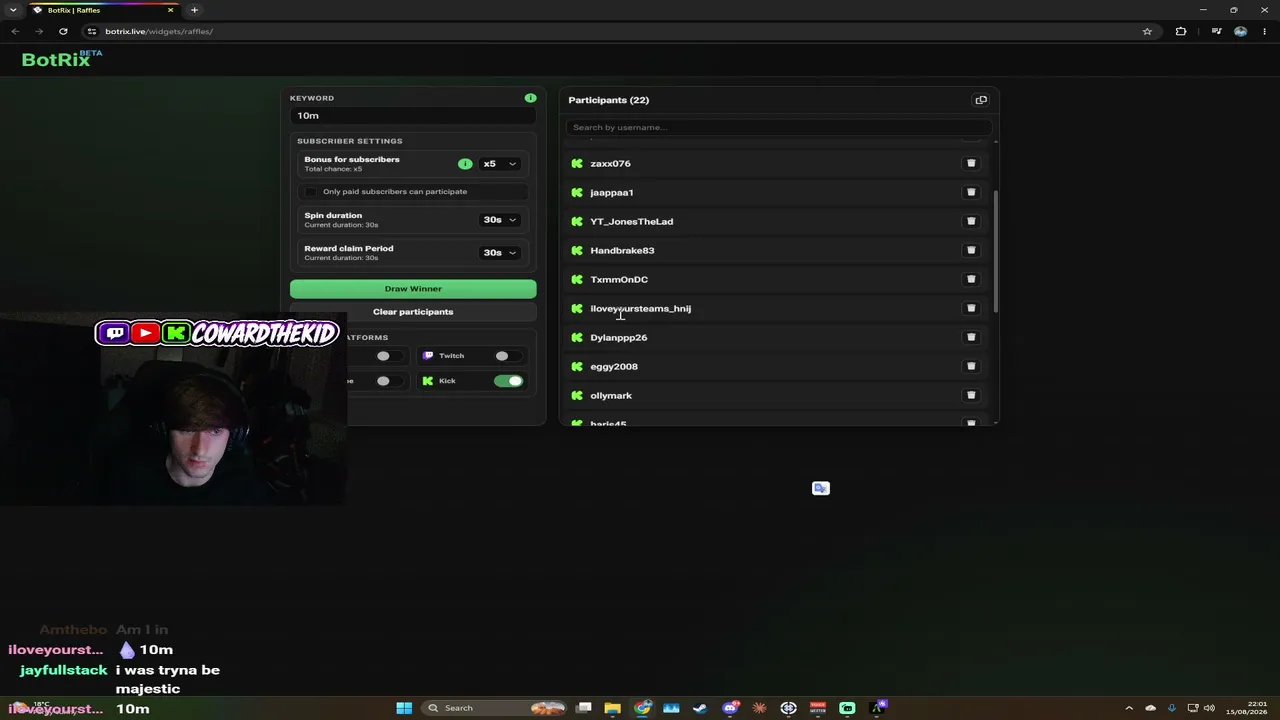Select participant name eggy2008

pyautogui.click(x=614, y=366)
